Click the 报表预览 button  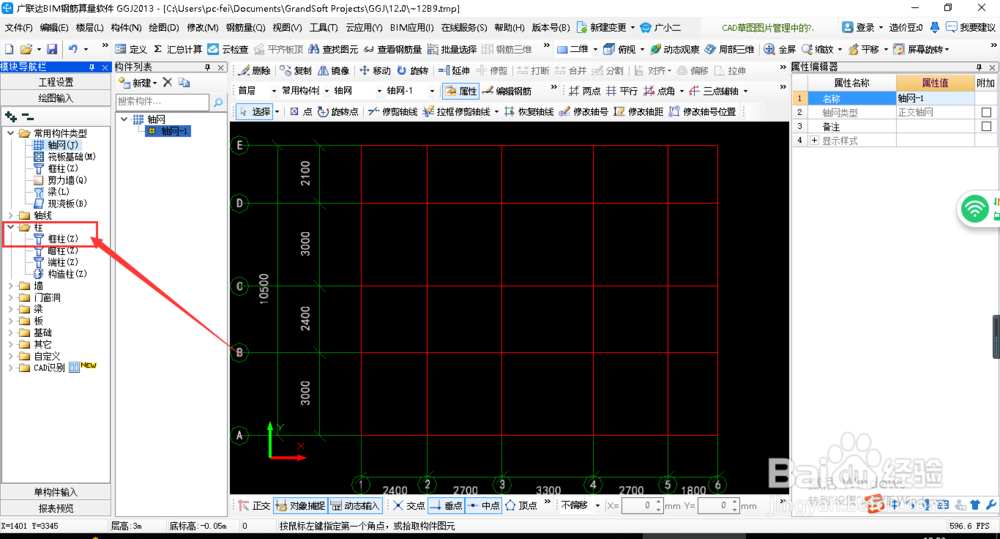56,508
